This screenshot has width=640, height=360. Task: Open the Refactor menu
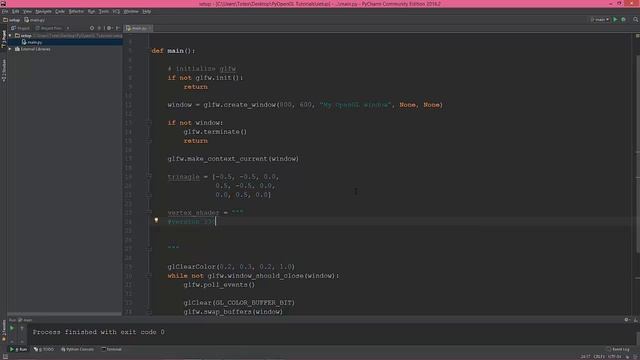point(76,11)
